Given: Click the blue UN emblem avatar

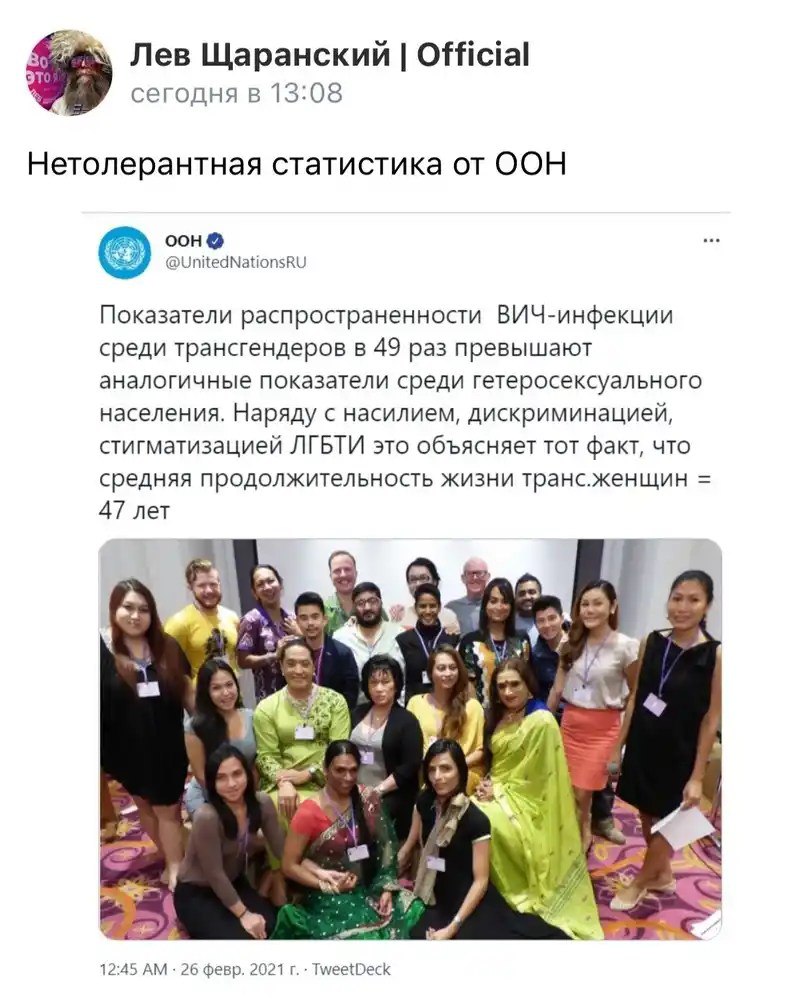Looking at the screenshot, I should pyautogui.click(x=125, y=252).
